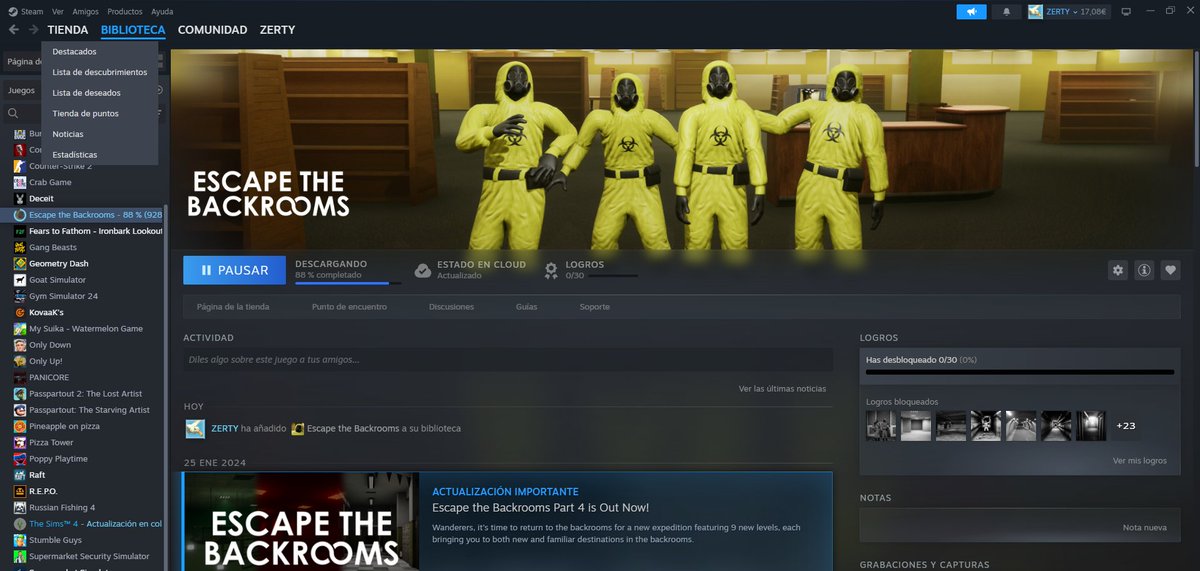This screenshot has height=571, width=1200.
Task: Open the Ayuda menu
Action: click(x=162, y=12)
